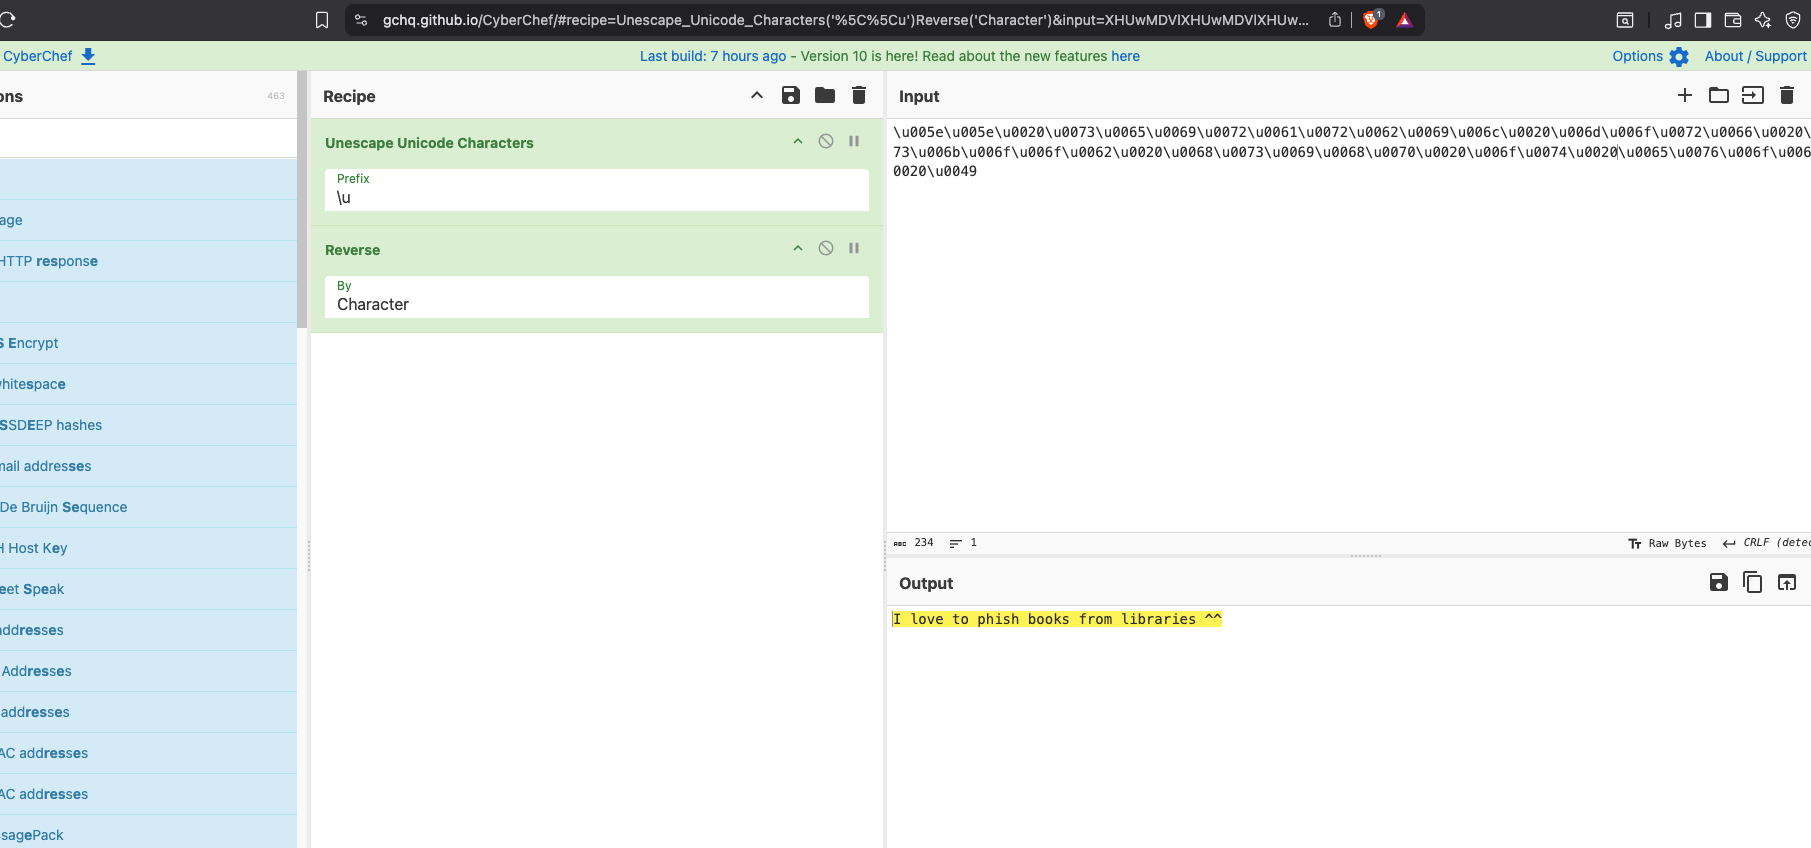Add a new input tab

click(x=1685, y=95)
